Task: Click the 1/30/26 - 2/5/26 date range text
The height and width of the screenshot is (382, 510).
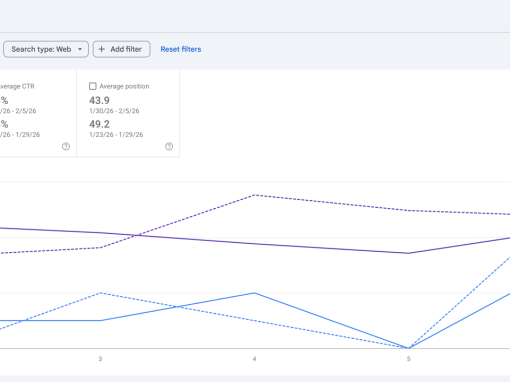Action: click(114, 111)
